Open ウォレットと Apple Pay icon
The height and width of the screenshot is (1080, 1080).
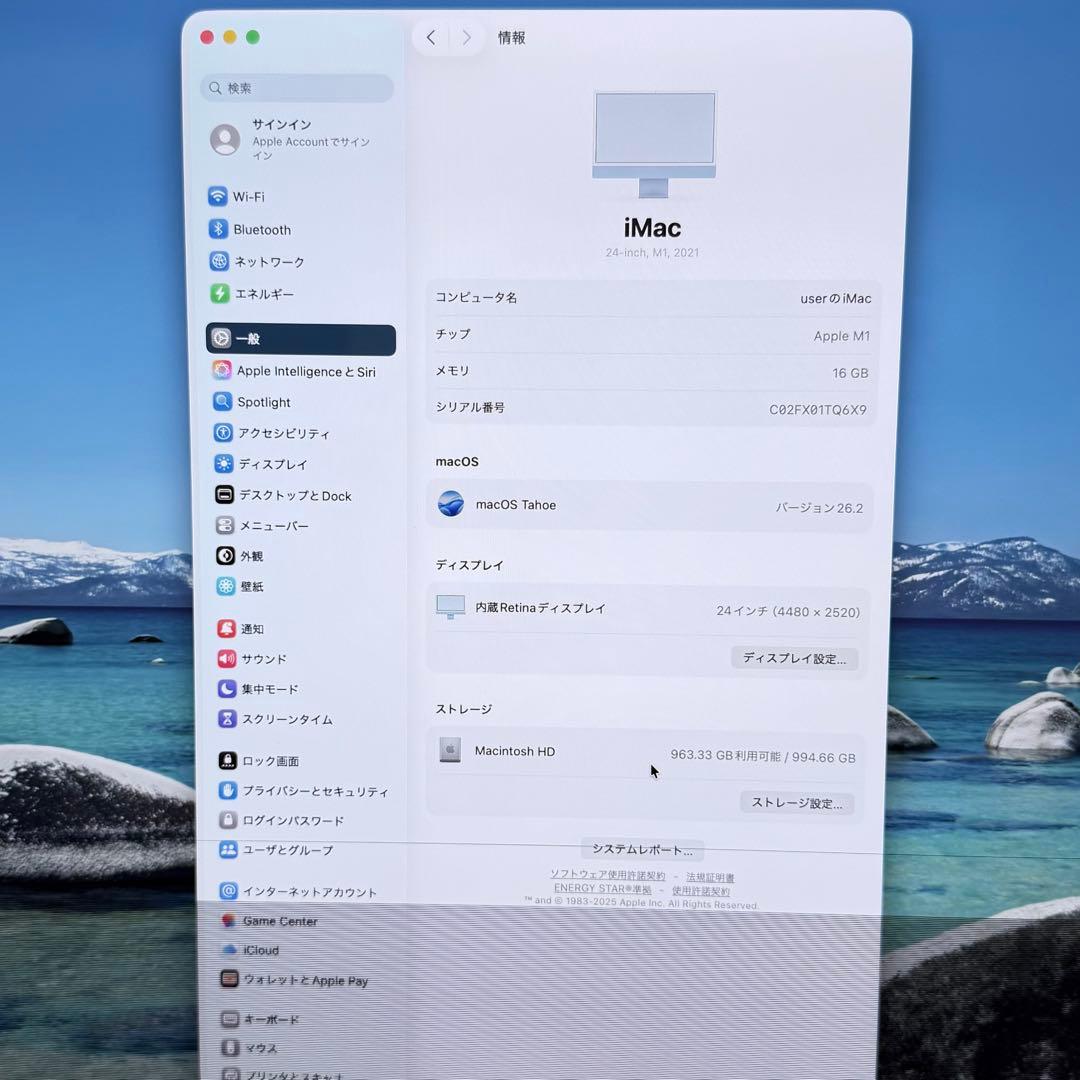(229, 979)
